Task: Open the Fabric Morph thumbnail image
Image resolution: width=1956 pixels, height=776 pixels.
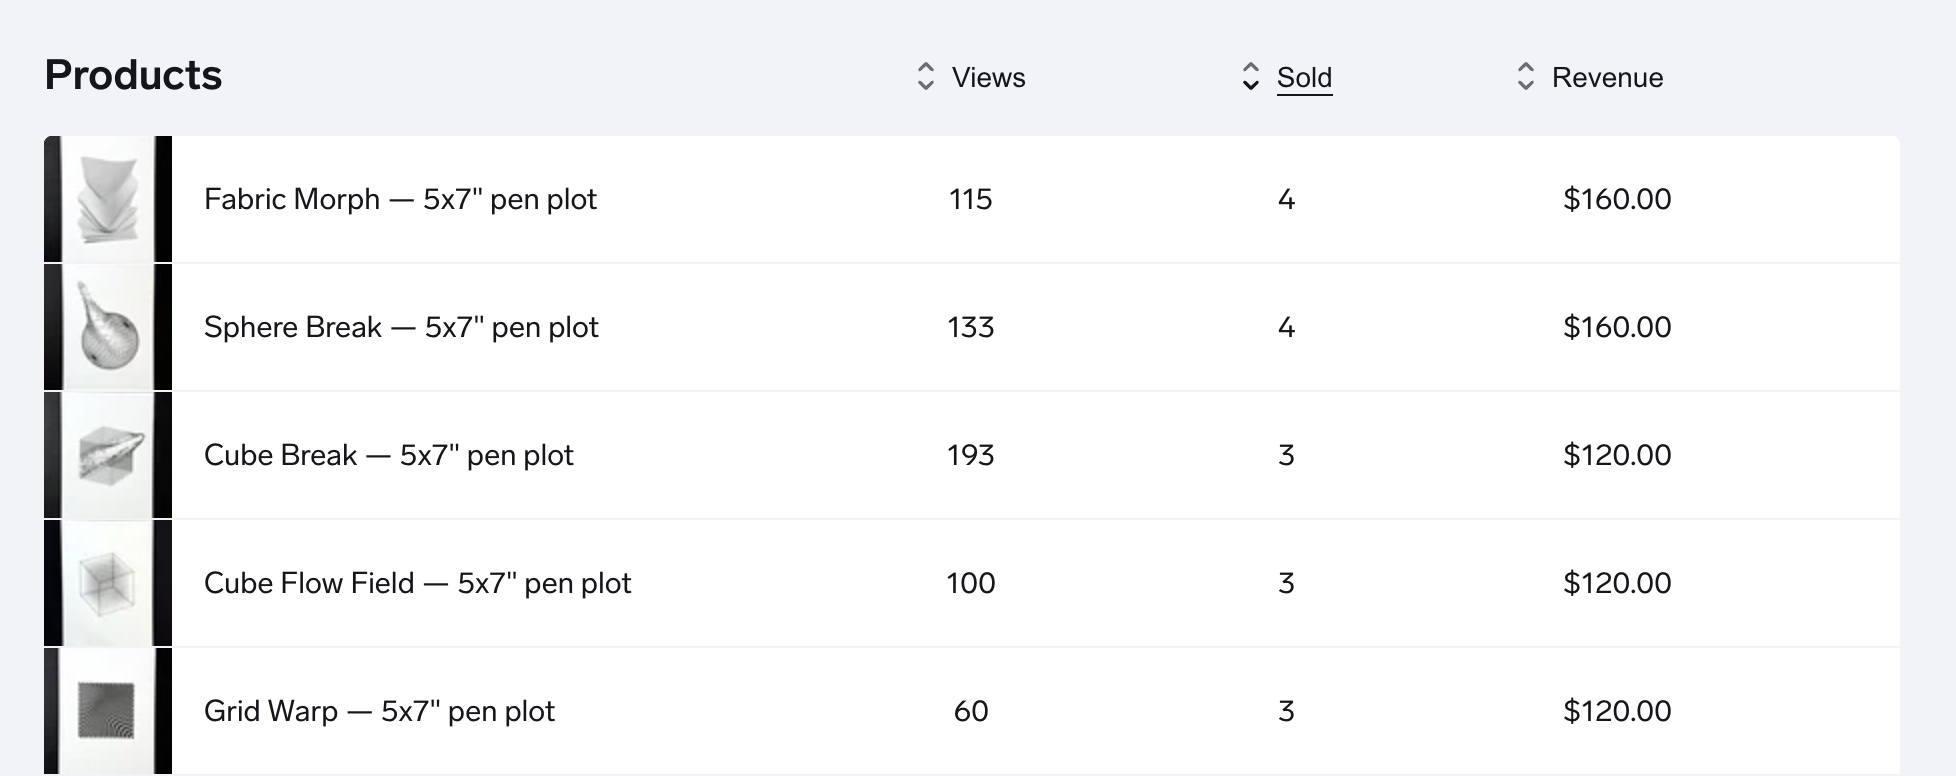Action: [x=108, y=199]
